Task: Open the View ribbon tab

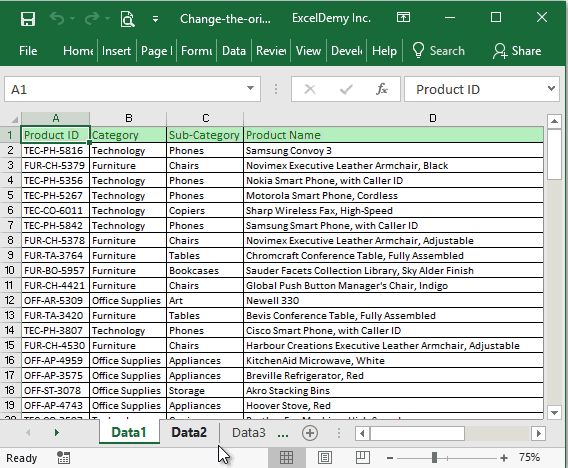Action: [x=308, y=51]
